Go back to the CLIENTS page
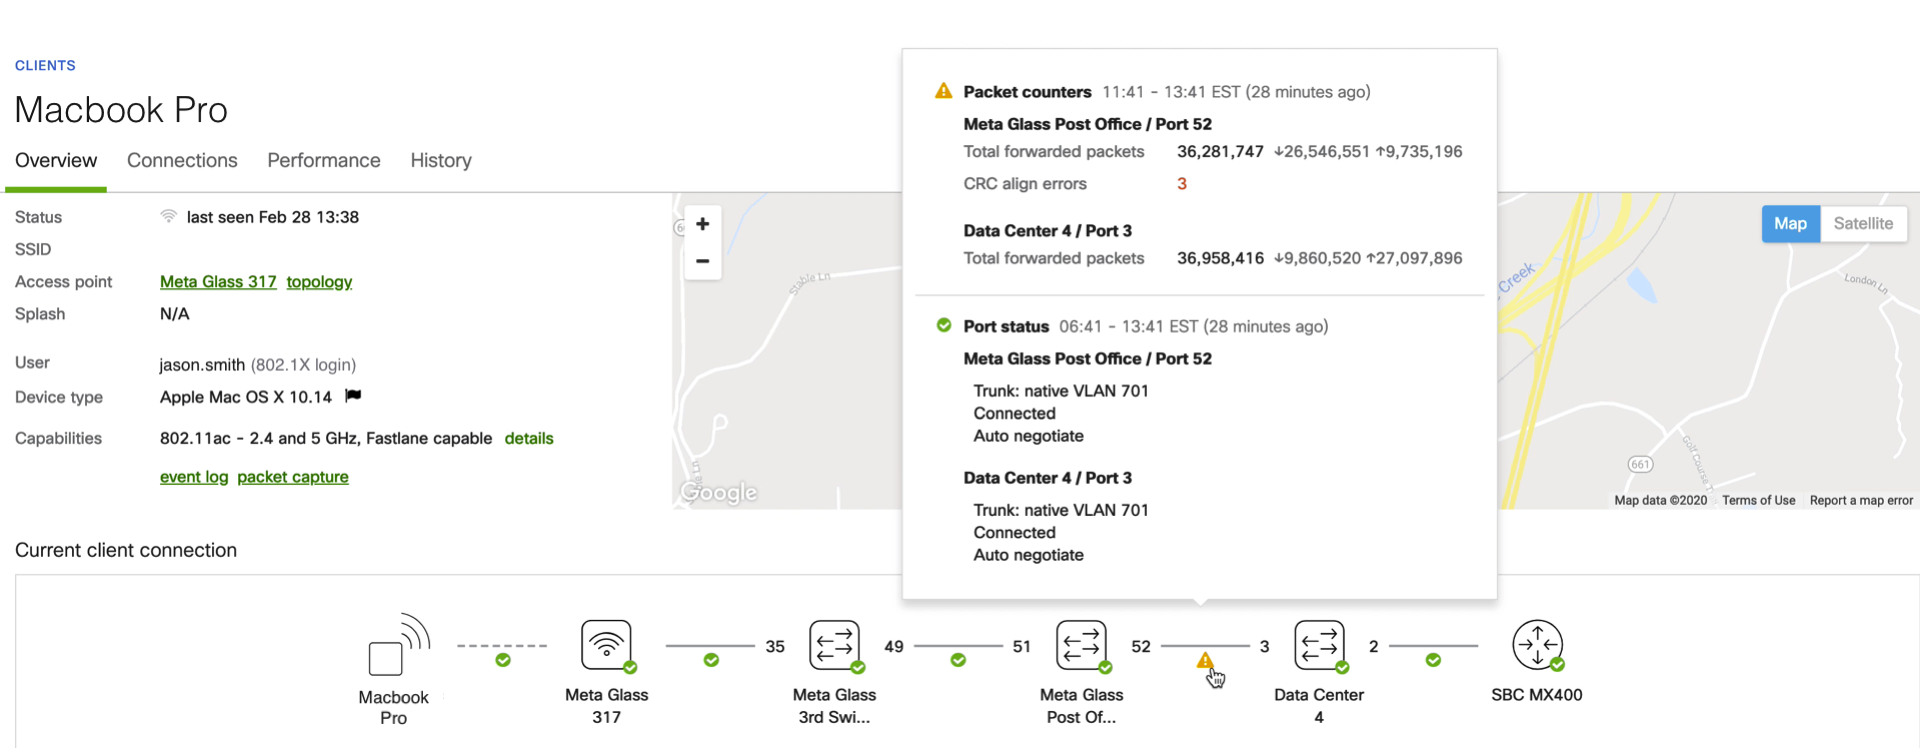Image resolution: width=1920 pixels, height=748 pixels. [45, 65]
